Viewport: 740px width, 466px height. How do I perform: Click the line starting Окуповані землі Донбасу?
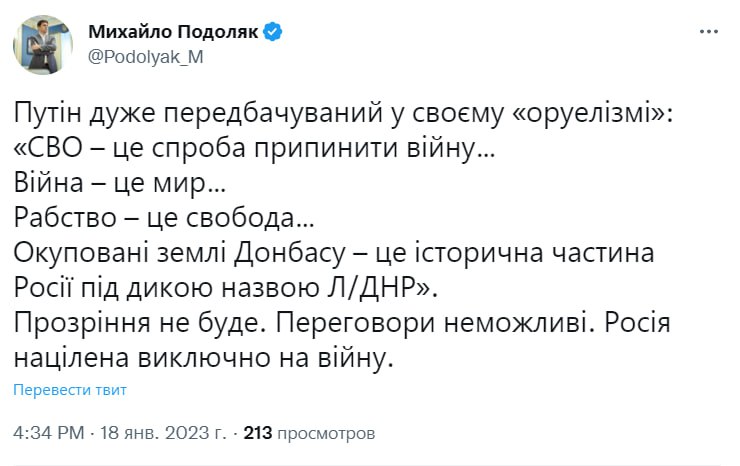tap(333, 253)
